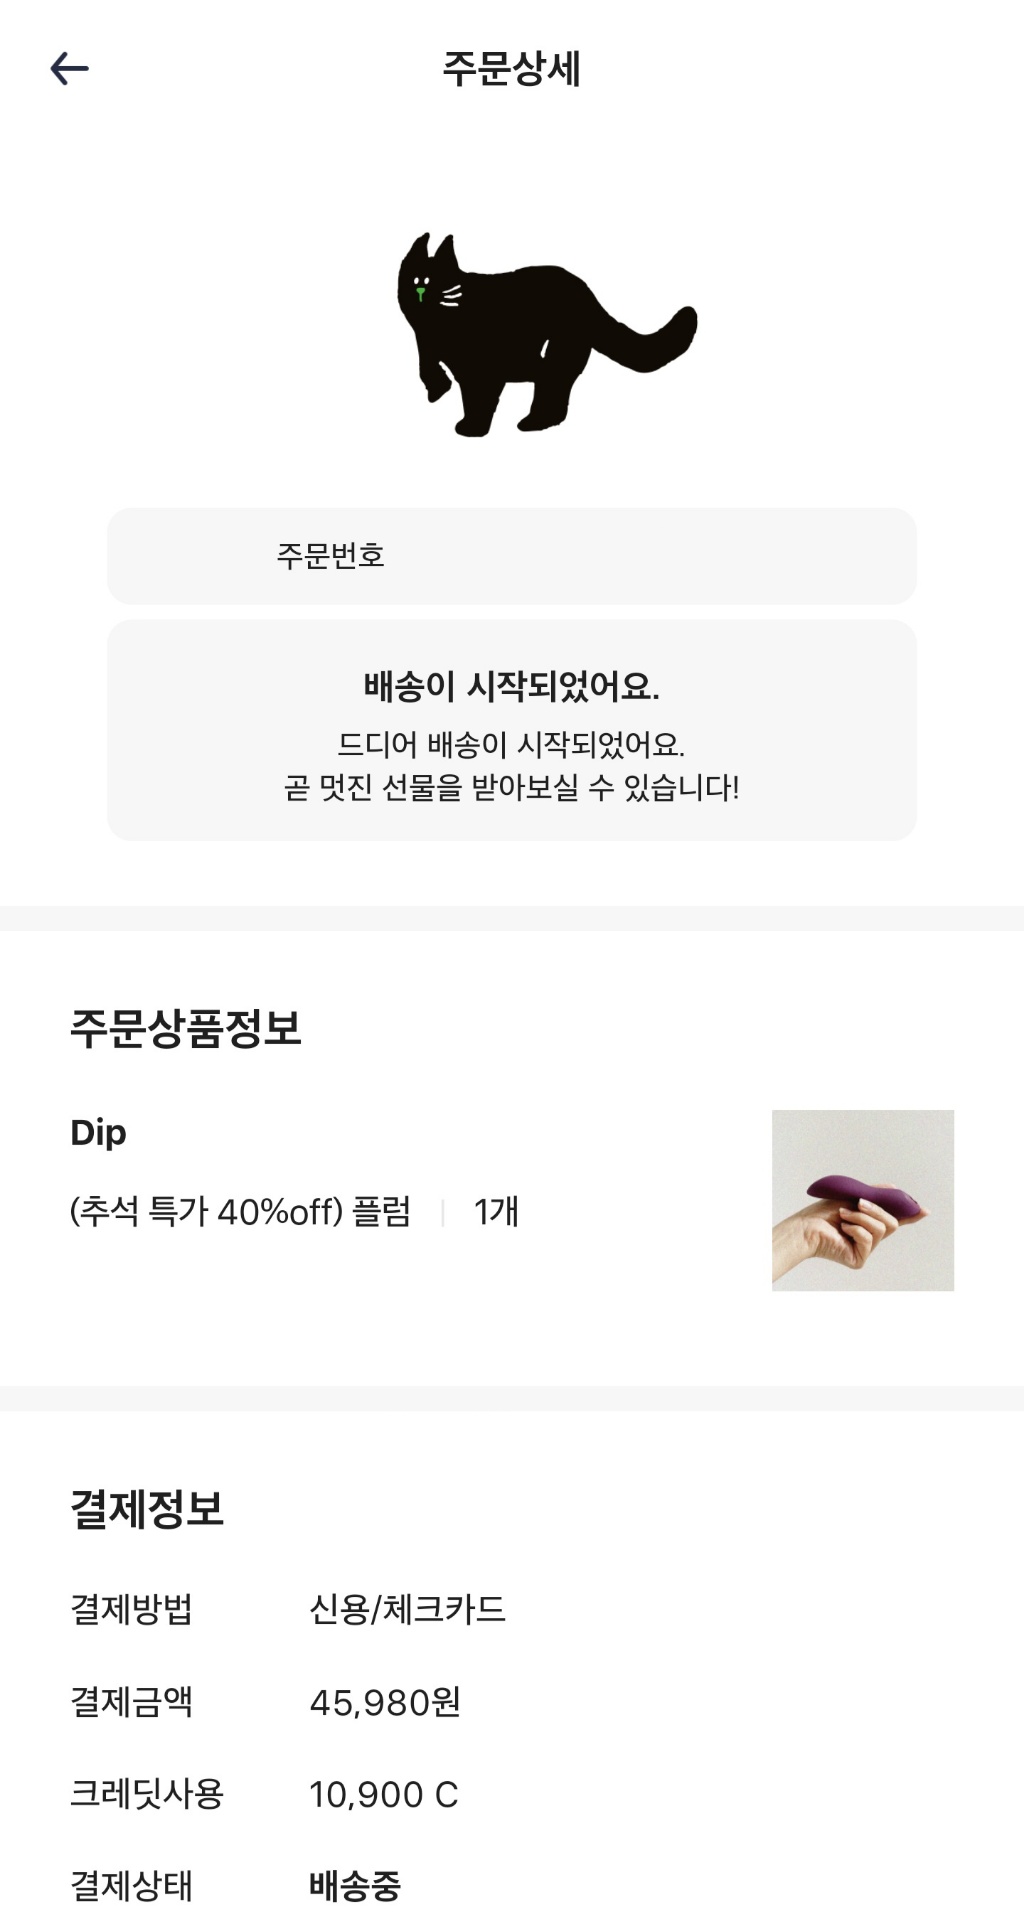Open the Dip product name link
This screenshot has height=1914, width=1024.
(98, 1132)
